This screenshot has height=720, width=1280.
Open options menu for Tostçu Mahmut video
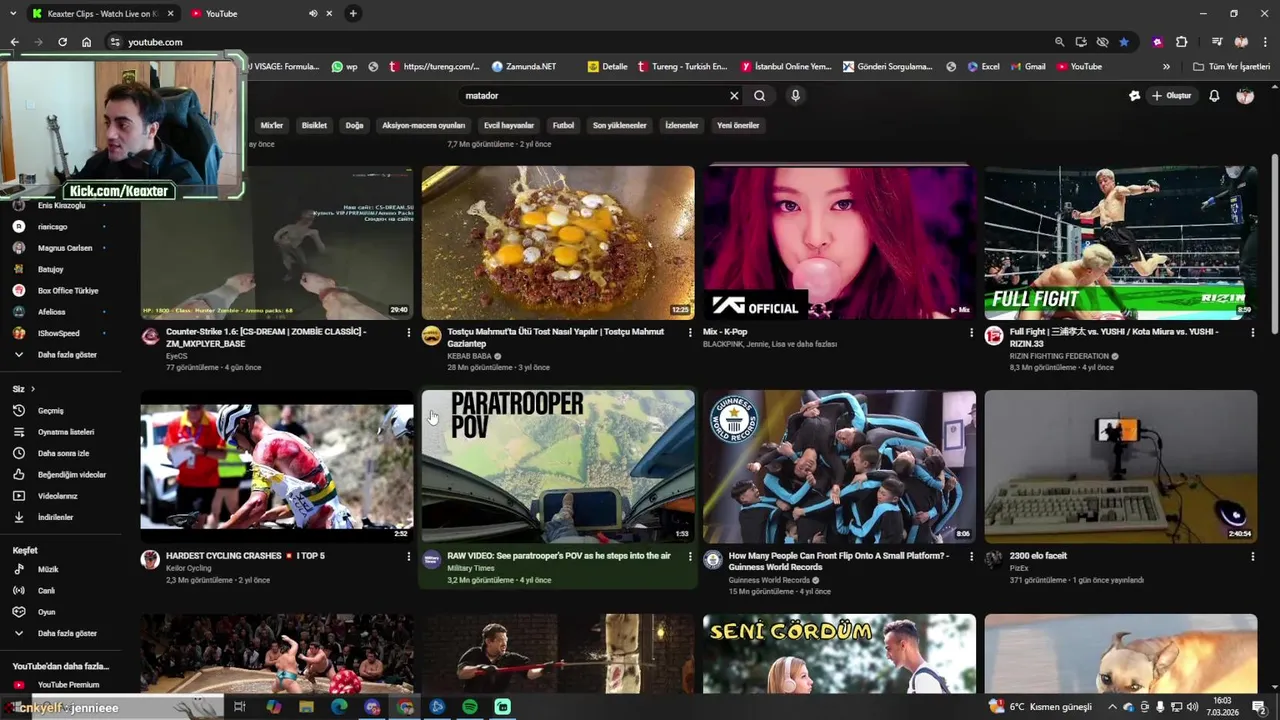tap(689, 332)
